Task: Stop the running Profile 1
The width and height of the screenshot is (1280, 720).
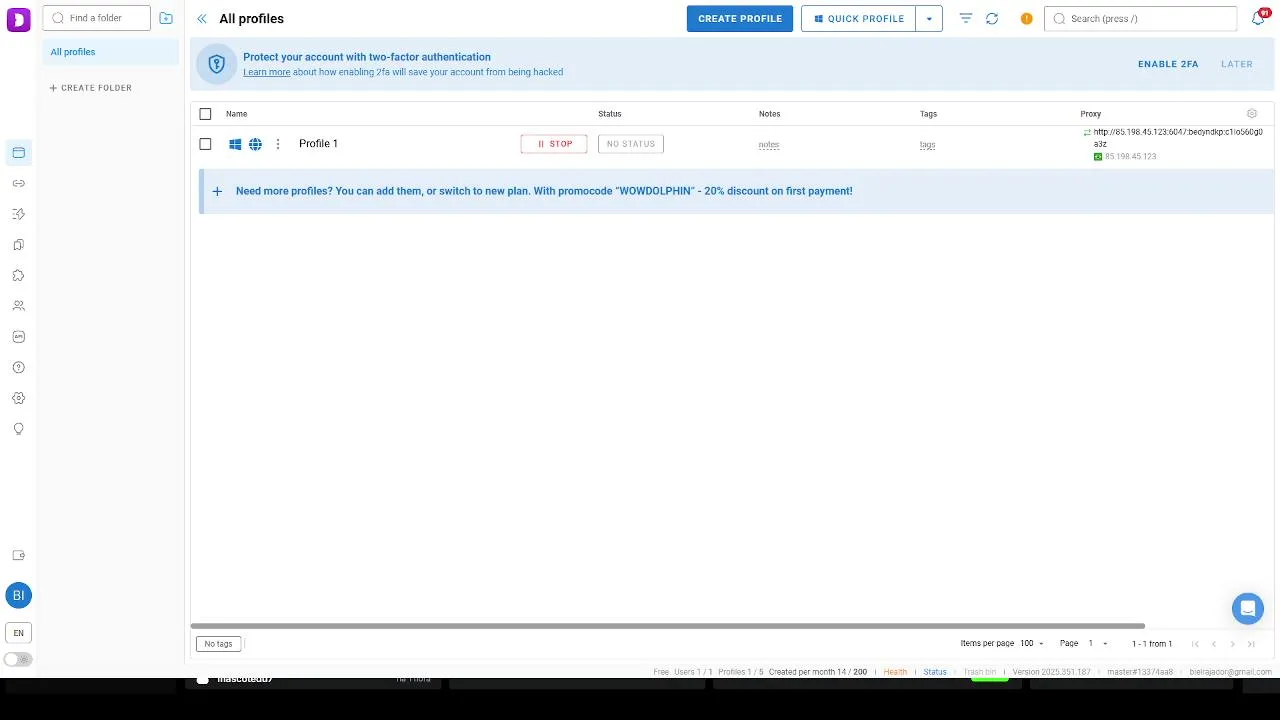Action: (x=554, y=144)
